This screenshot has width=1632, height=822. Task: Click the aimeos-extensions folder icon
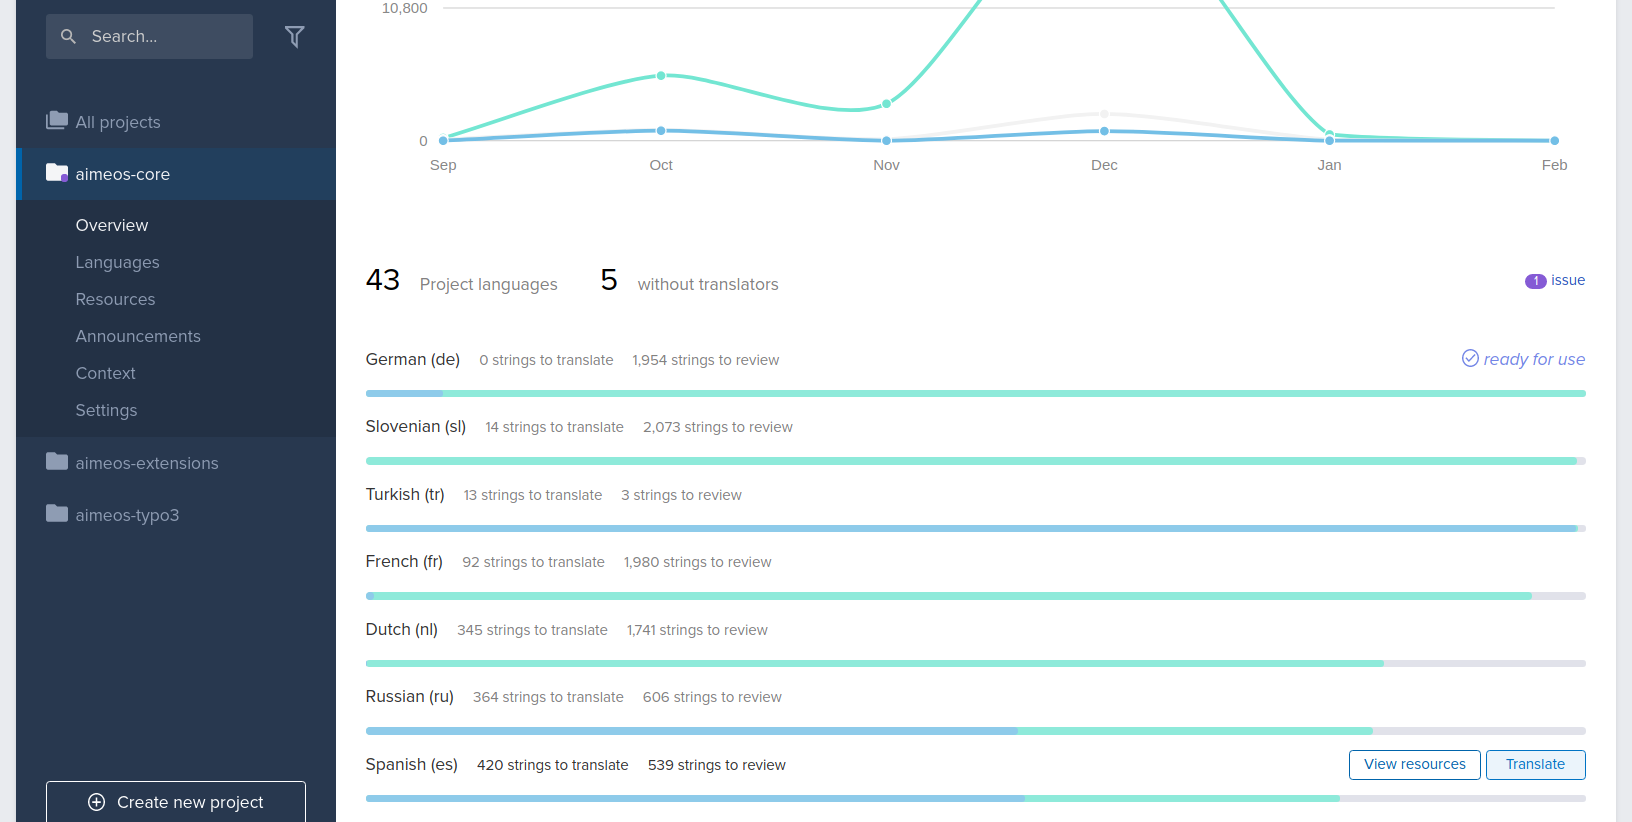(57, 462)
